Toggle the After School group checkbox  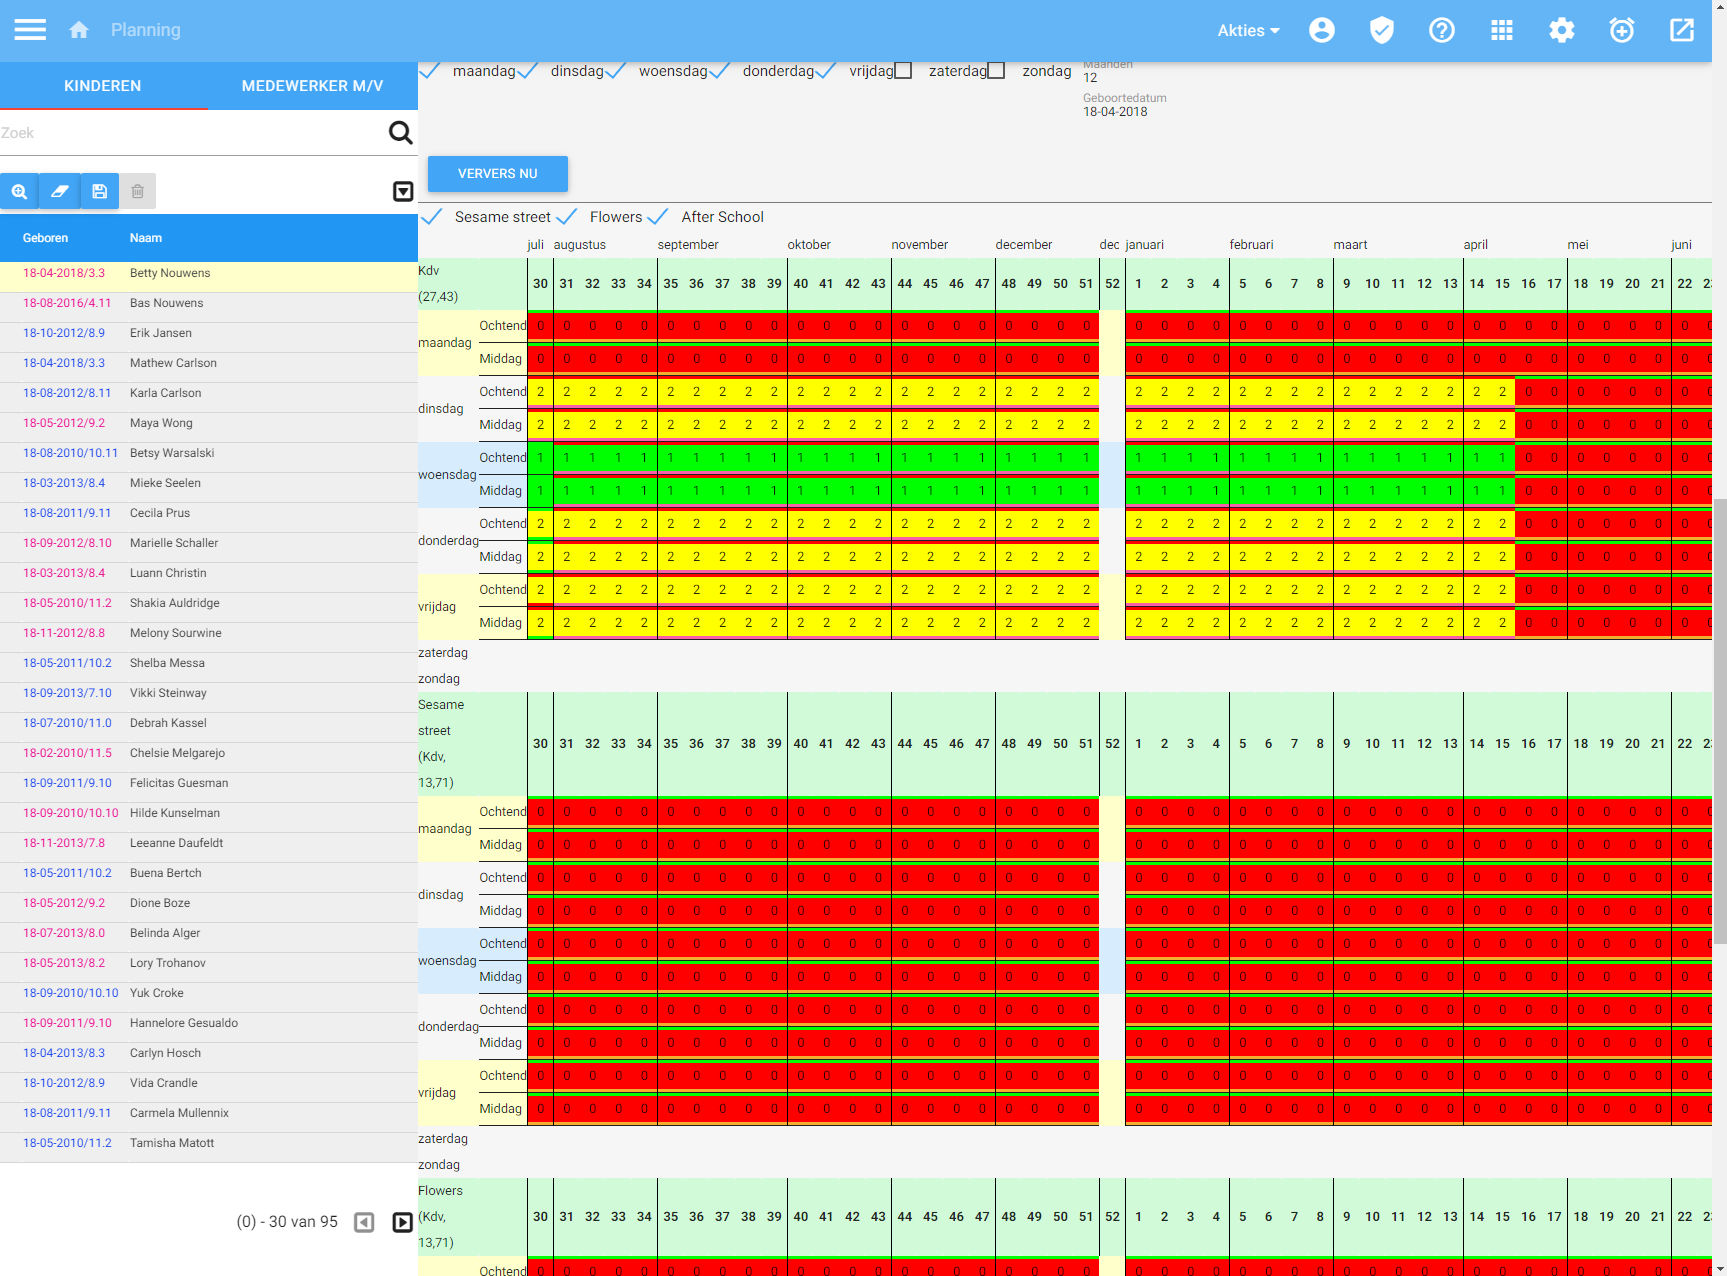coord(658,217)
